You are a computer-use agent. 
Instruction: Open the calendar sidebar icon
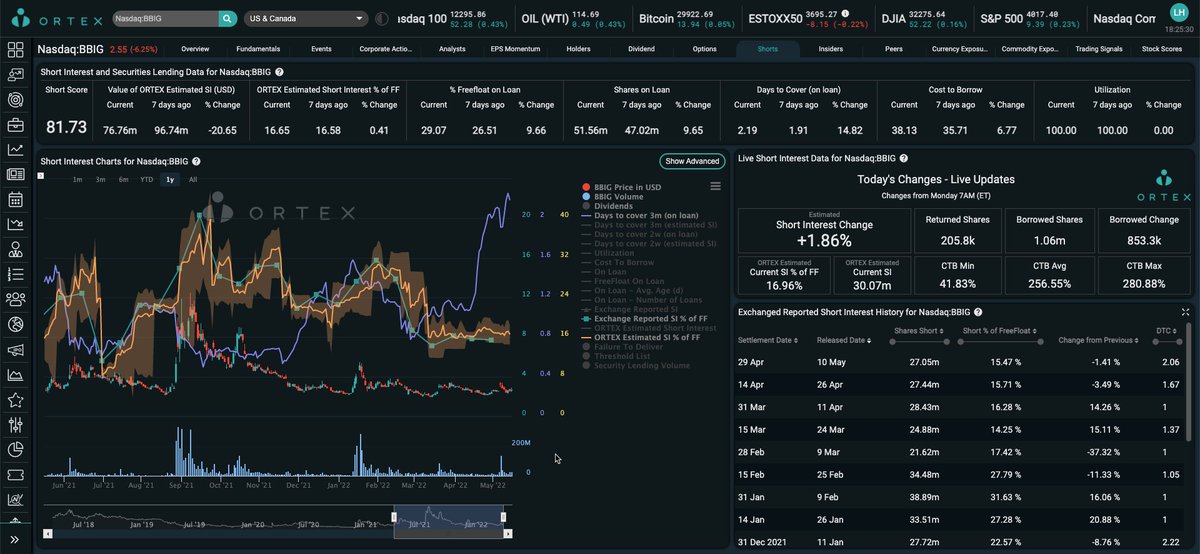coord(15,199)
